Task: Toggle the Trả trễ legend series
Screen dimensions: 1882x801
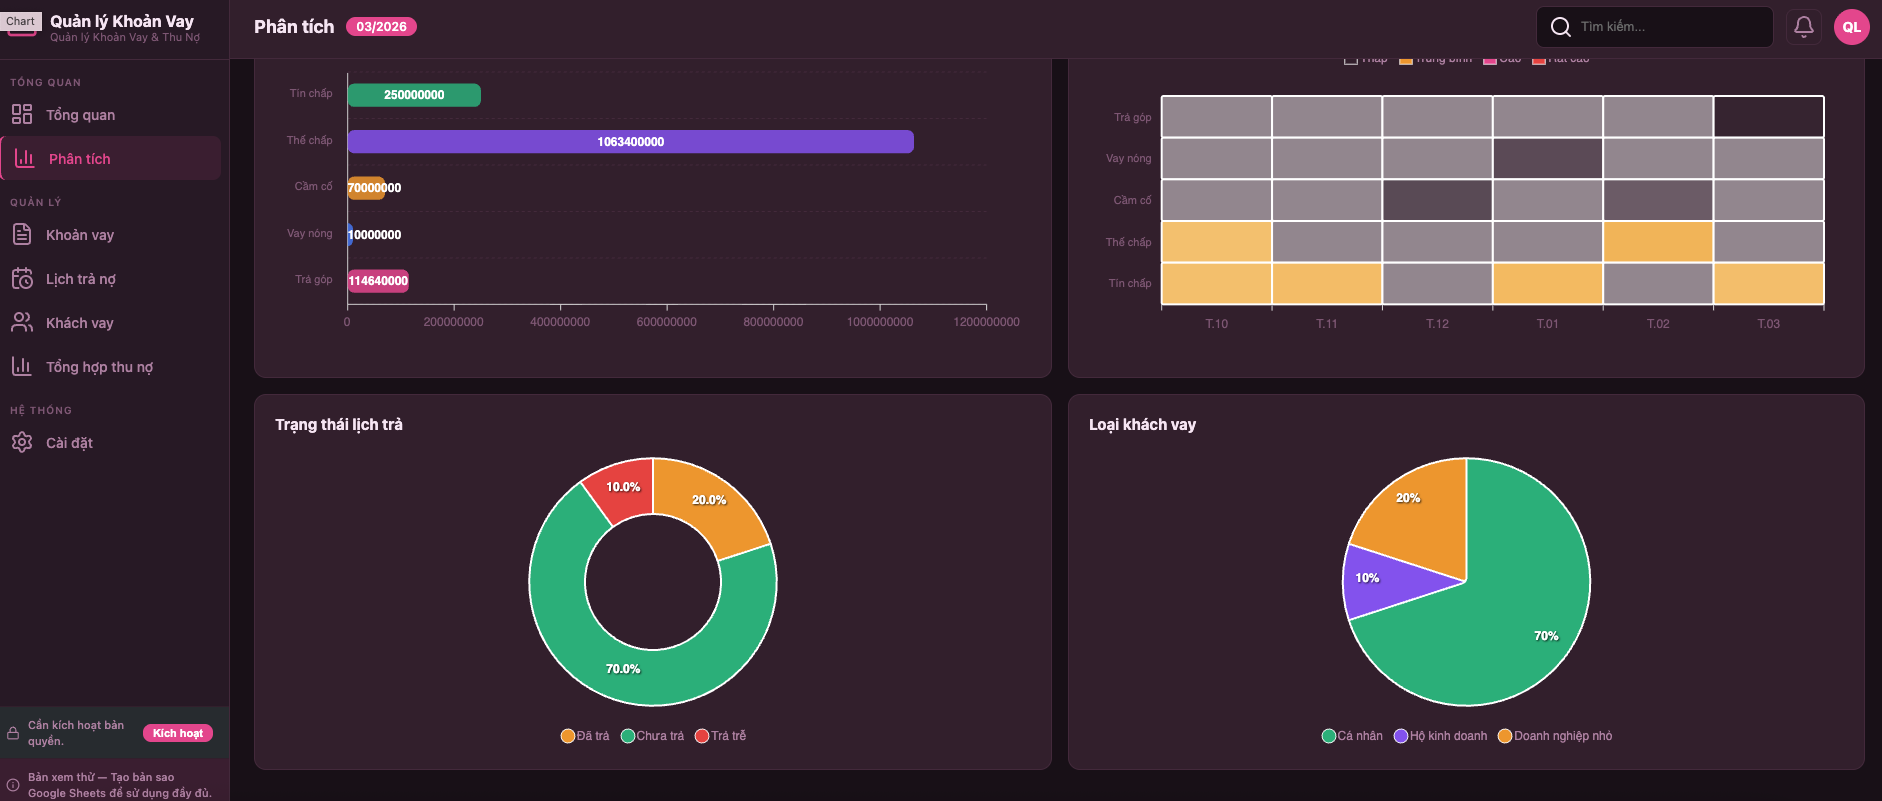Action: click(x=720, y=736)
